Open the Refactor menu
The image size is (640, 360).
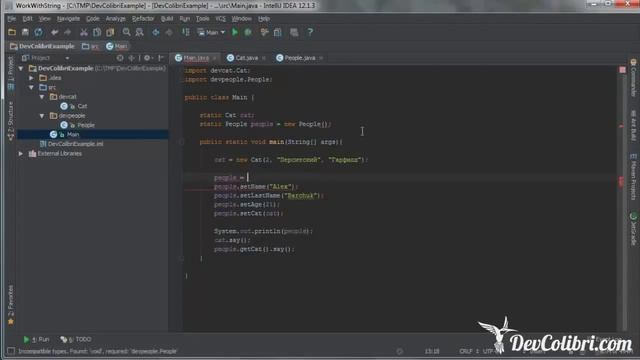[143, 19]
